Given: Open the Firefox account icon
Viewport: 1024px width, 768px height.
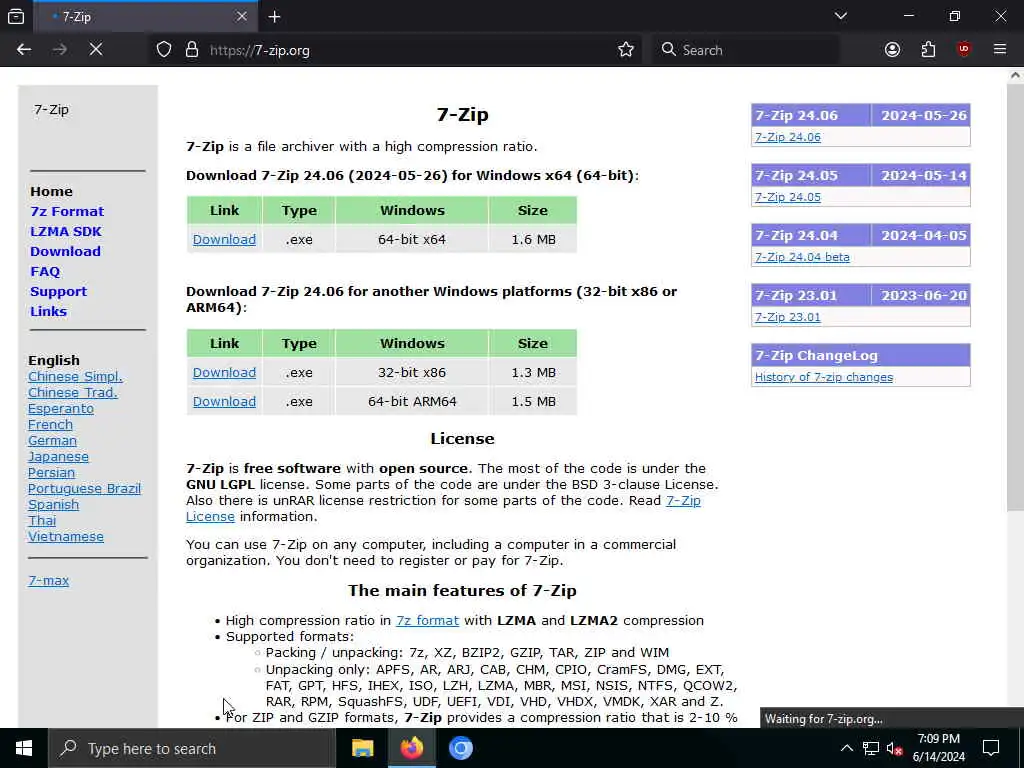Looking at the screenshot, I should (x=892, y=50).
